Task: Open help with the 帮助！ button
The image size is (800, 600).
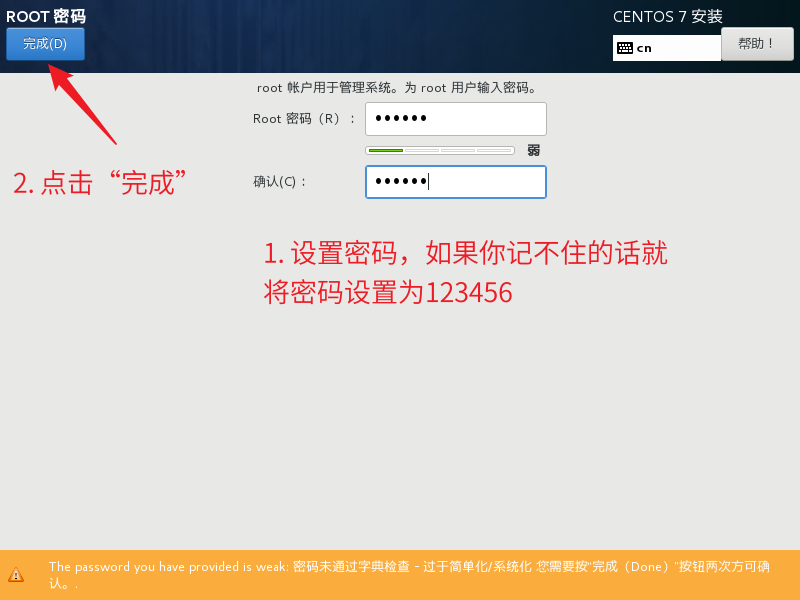Action: point(756,44)
